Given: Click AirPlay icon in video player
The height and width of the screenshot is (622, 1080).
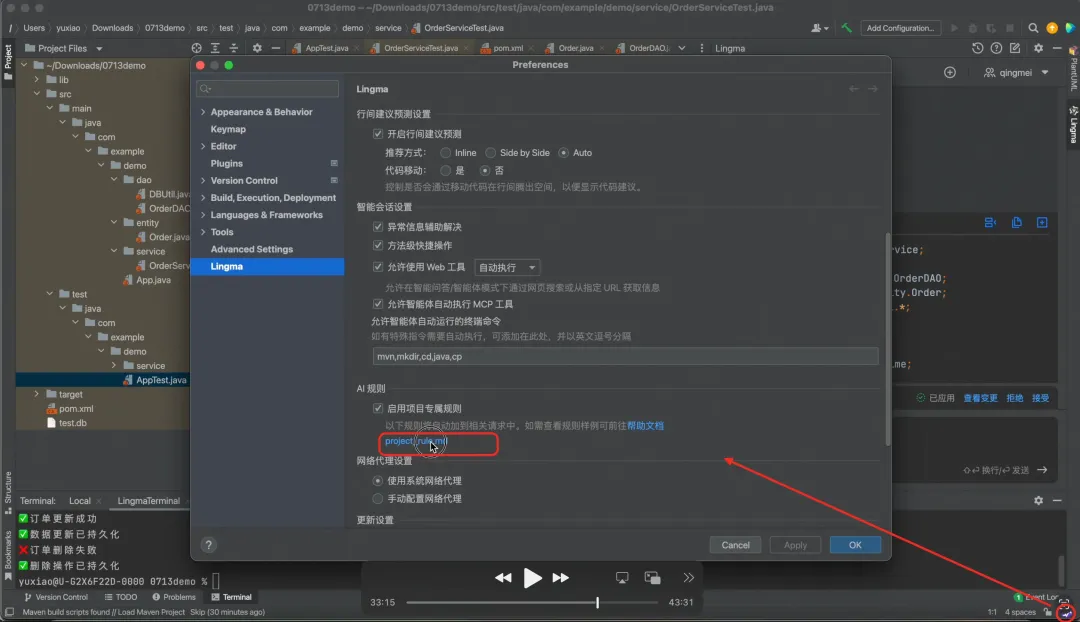Looking at the screenshot, I should click(x=622, y=578).
